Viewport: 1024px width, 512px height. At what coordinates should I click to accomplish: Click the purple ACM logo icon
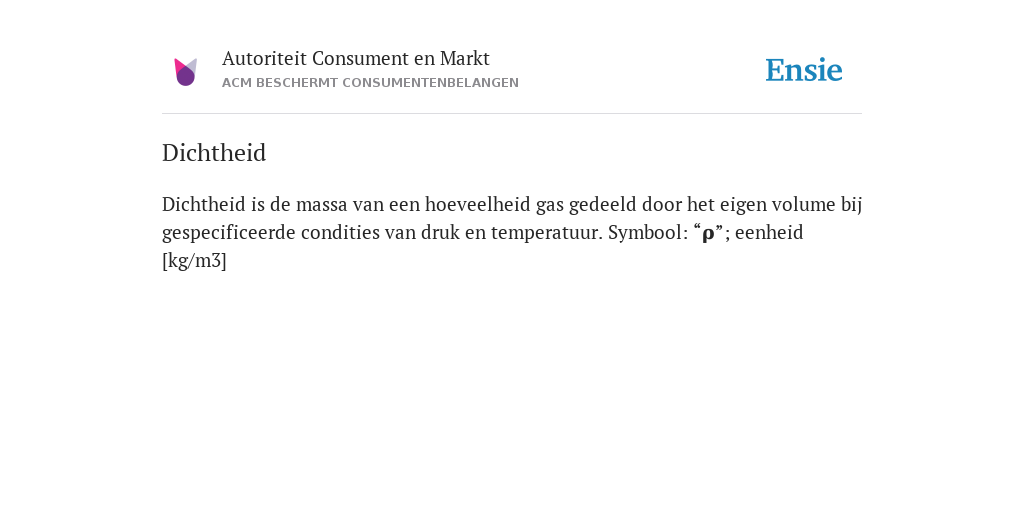click(185, 72)
